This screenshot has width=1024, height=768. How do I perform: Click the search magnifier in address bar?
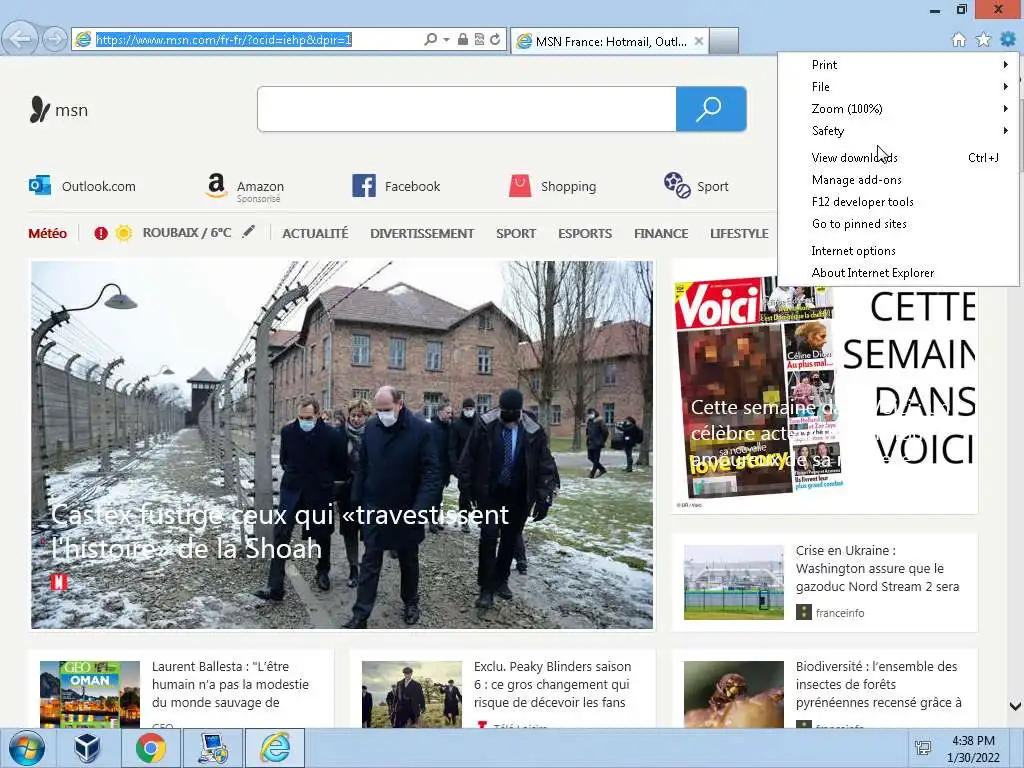click(430, 40)
